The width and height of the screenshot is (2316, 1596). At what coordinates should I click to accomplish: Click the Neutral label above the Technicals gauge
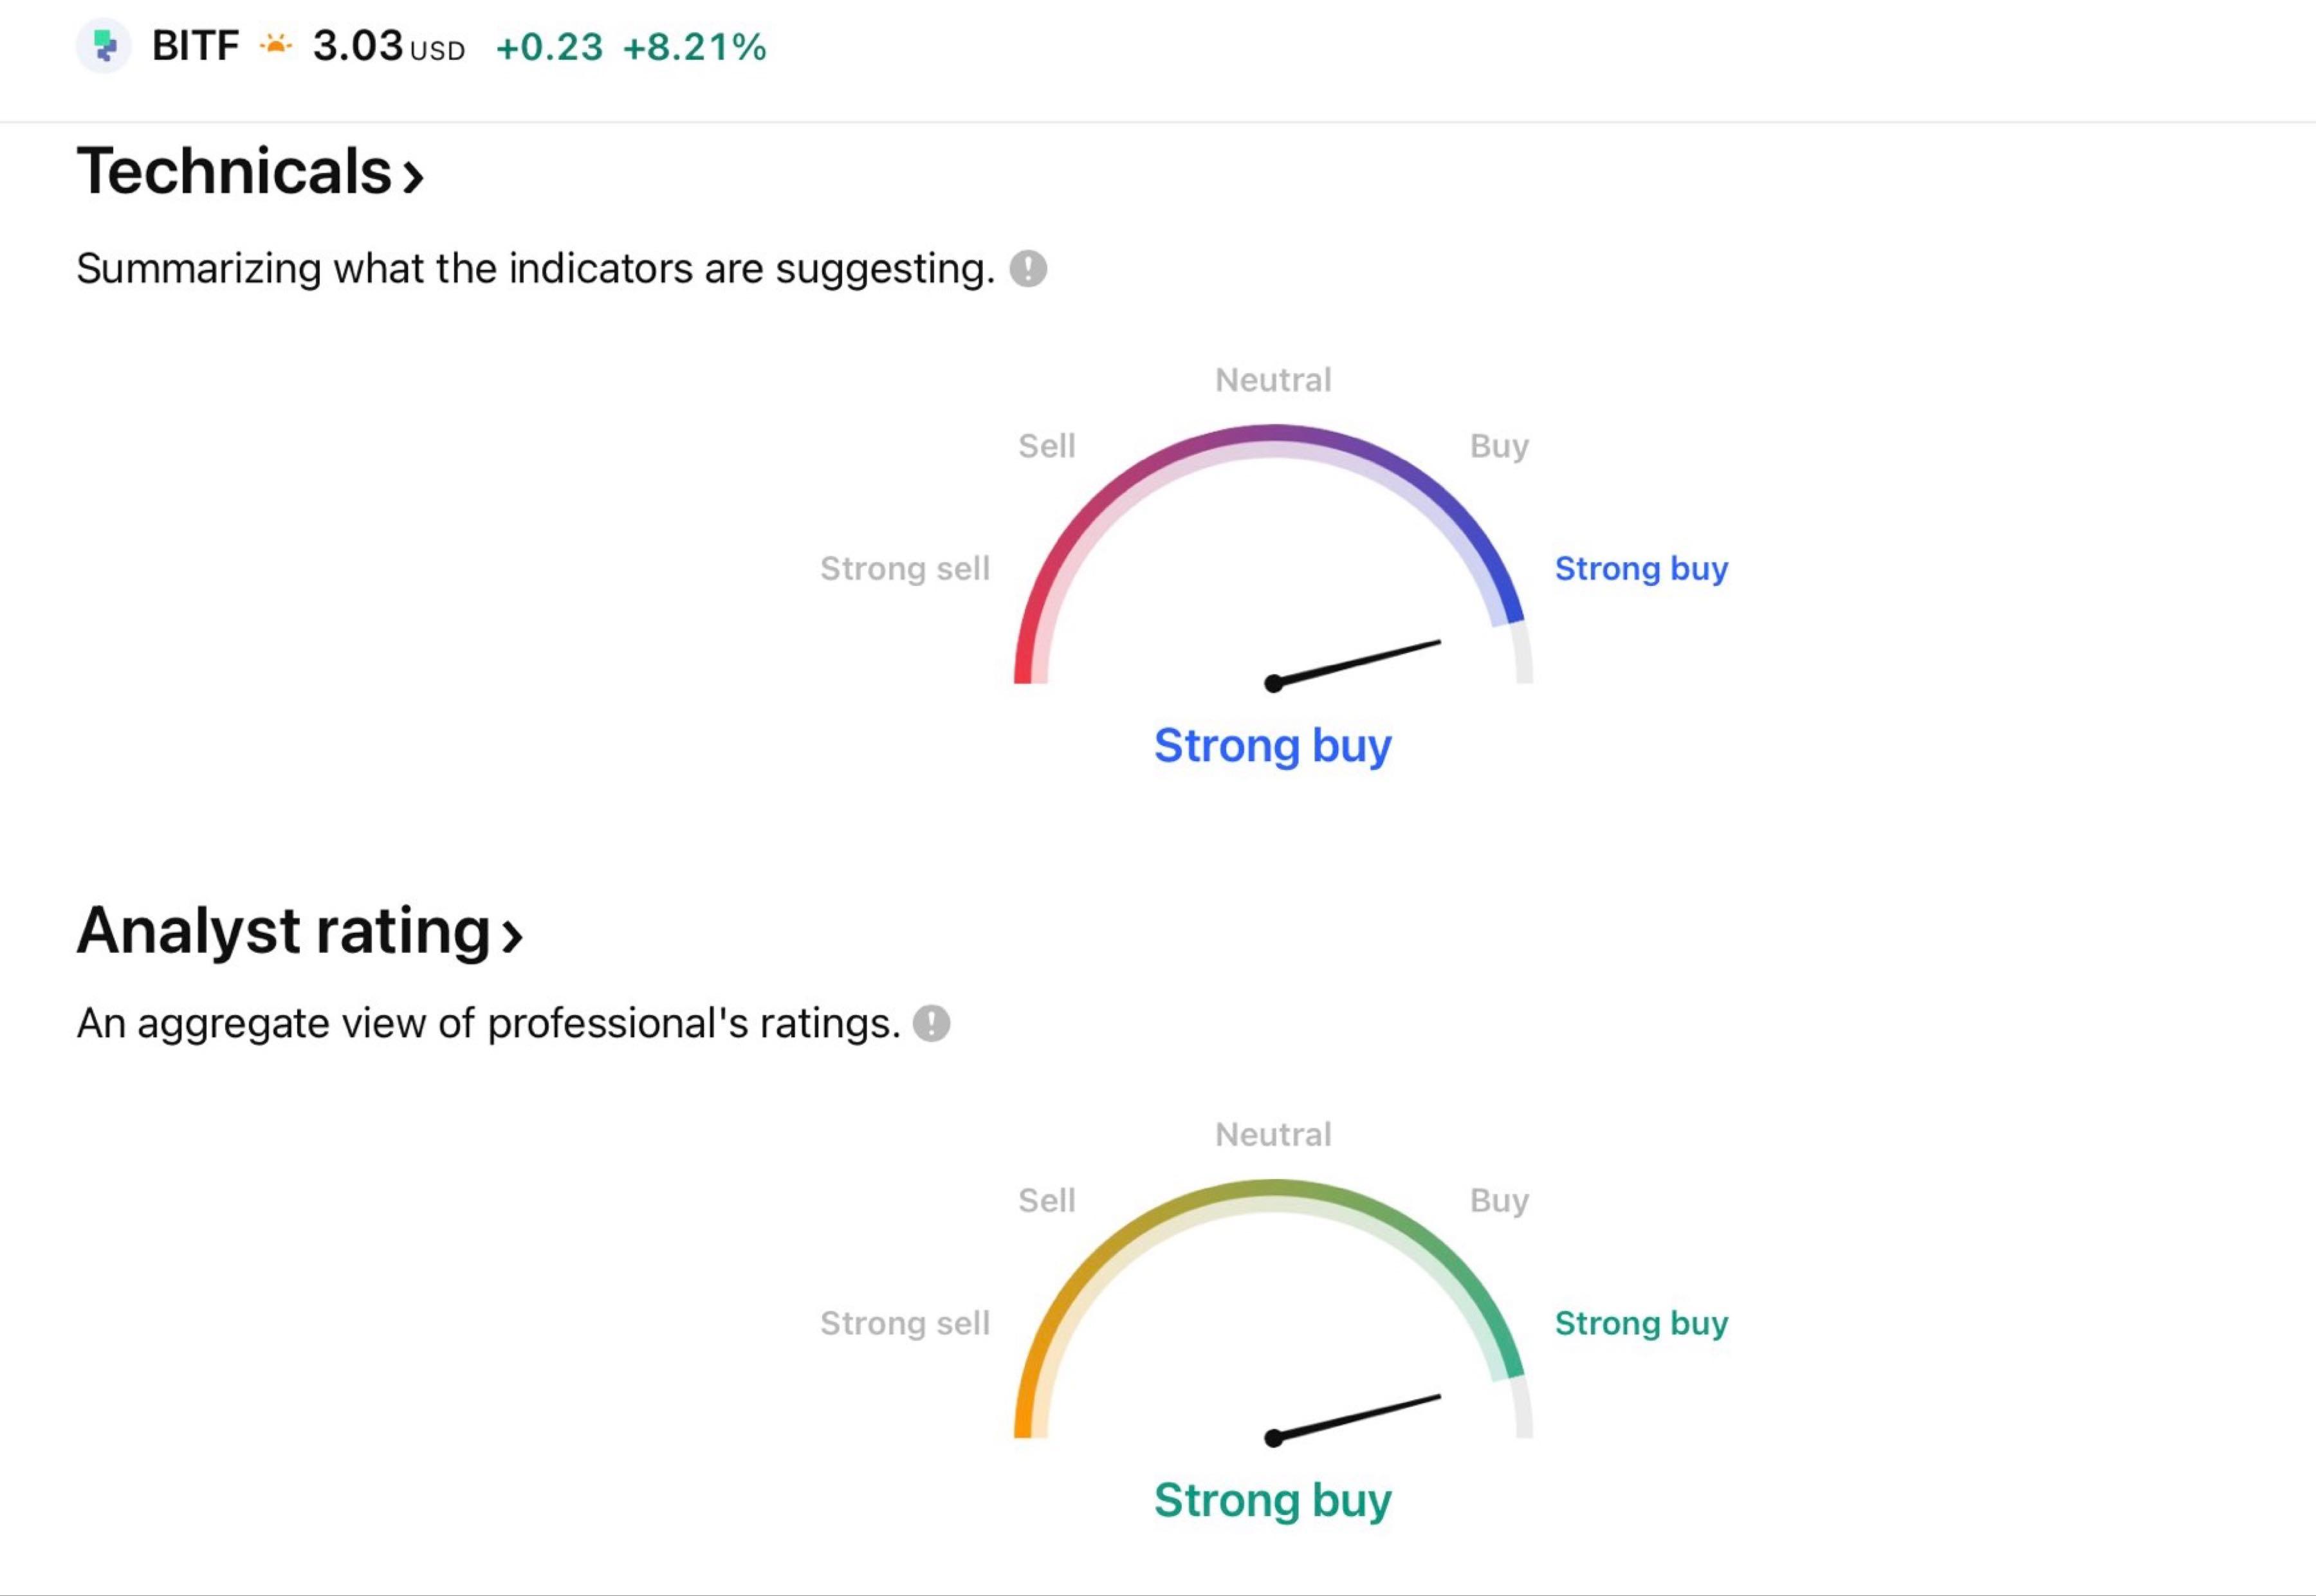1272,380
